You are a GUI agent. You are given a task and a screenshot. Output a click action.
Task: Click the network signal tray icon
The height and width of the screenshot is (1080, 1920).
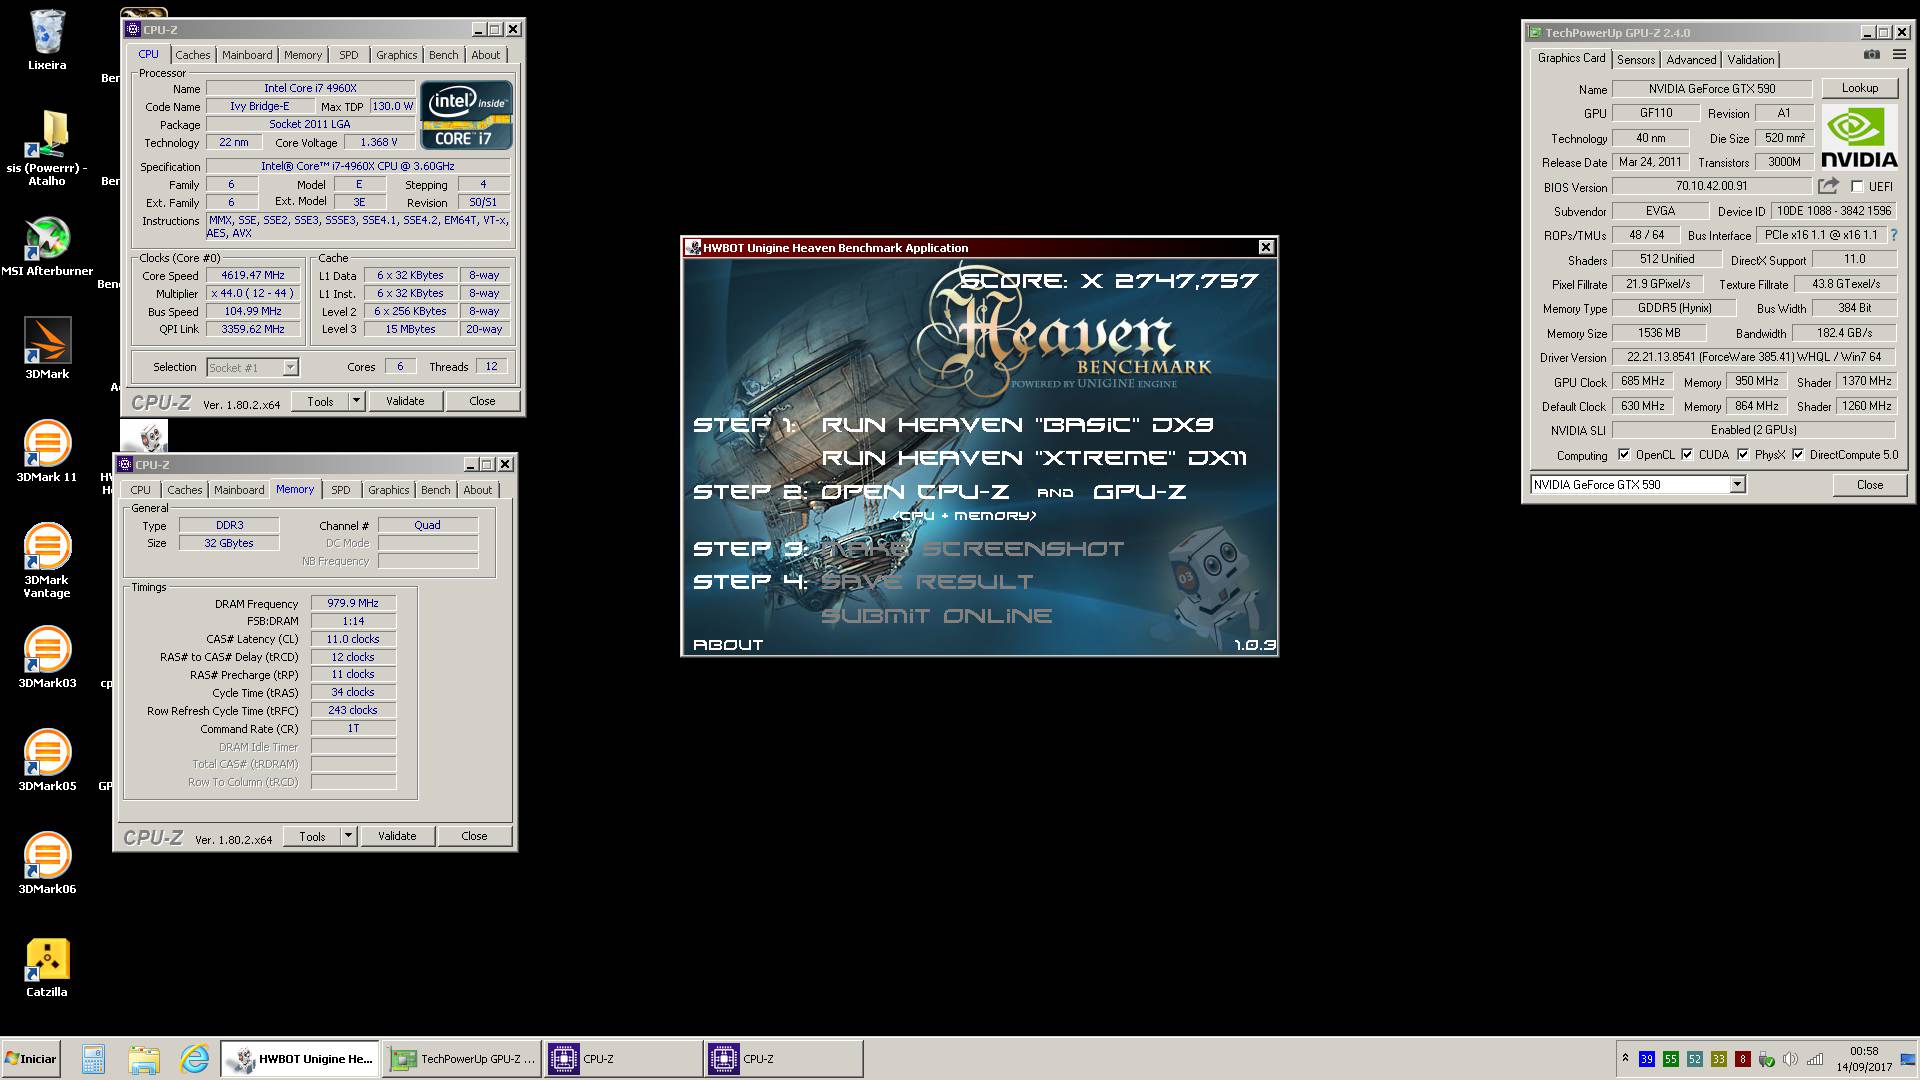pyautogui.click(x=1815, y=1059)
